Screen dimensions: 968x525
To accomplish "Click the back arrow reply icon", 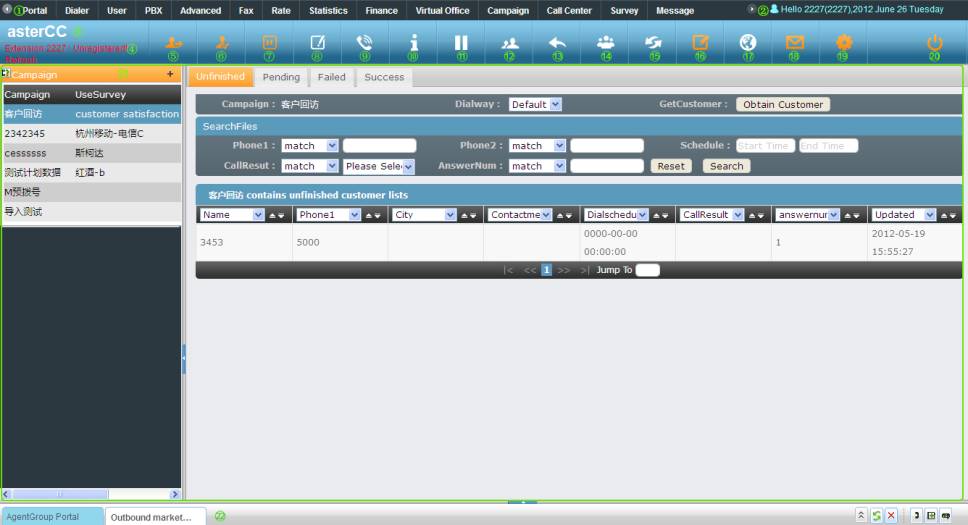I will (x=557, y=43).
